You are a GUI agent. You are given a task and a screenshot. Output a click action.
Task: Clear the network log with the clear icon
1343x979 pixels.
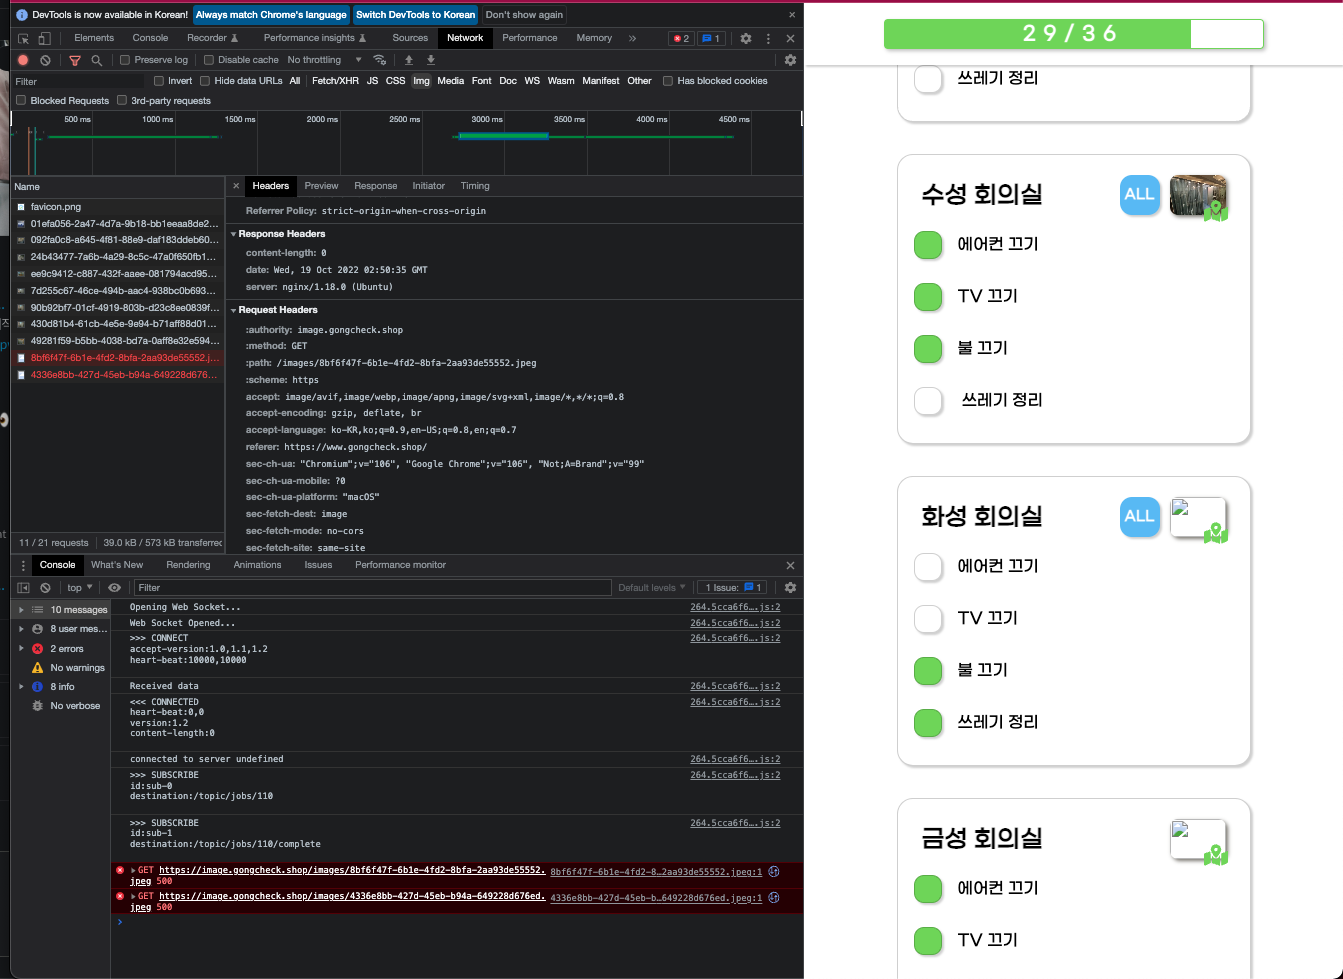click(x=44, y=59)
